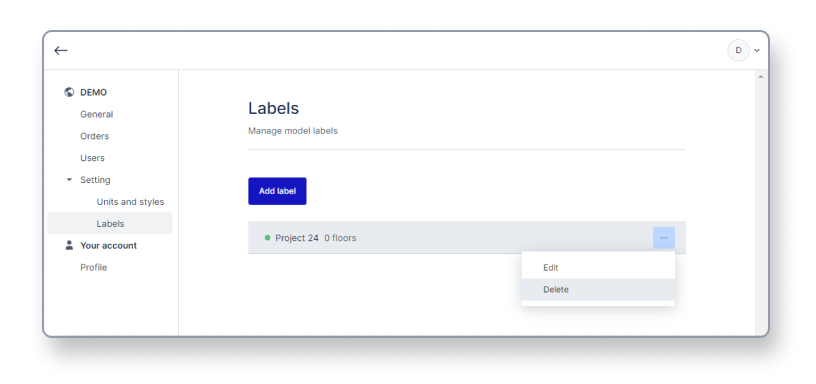Open the Users page

pyautogui.click(x=92, y=158)
